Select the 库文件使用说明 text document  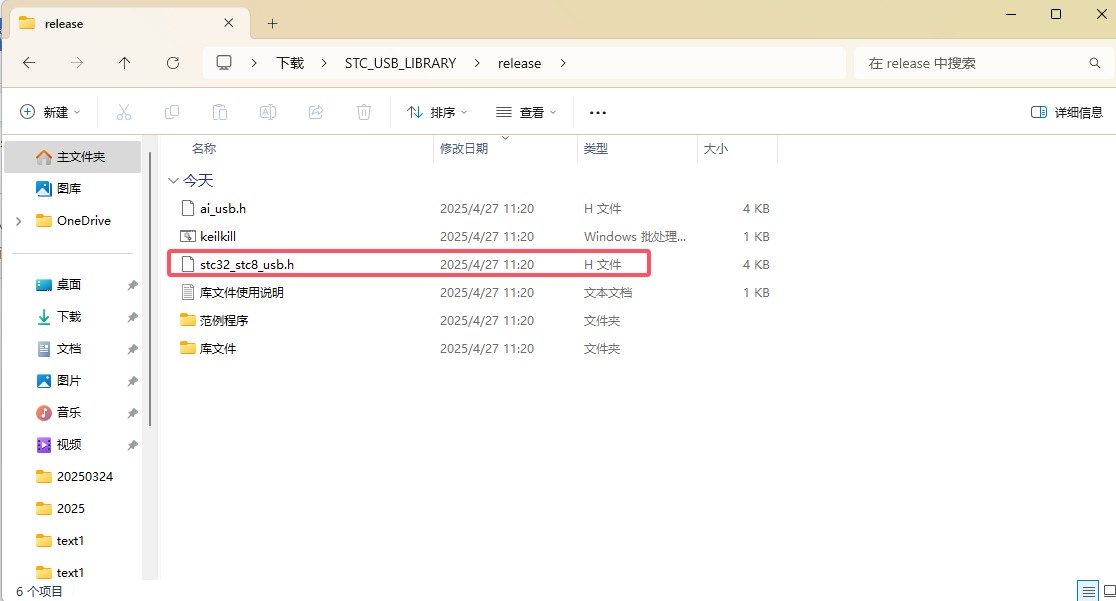[241, 293]
